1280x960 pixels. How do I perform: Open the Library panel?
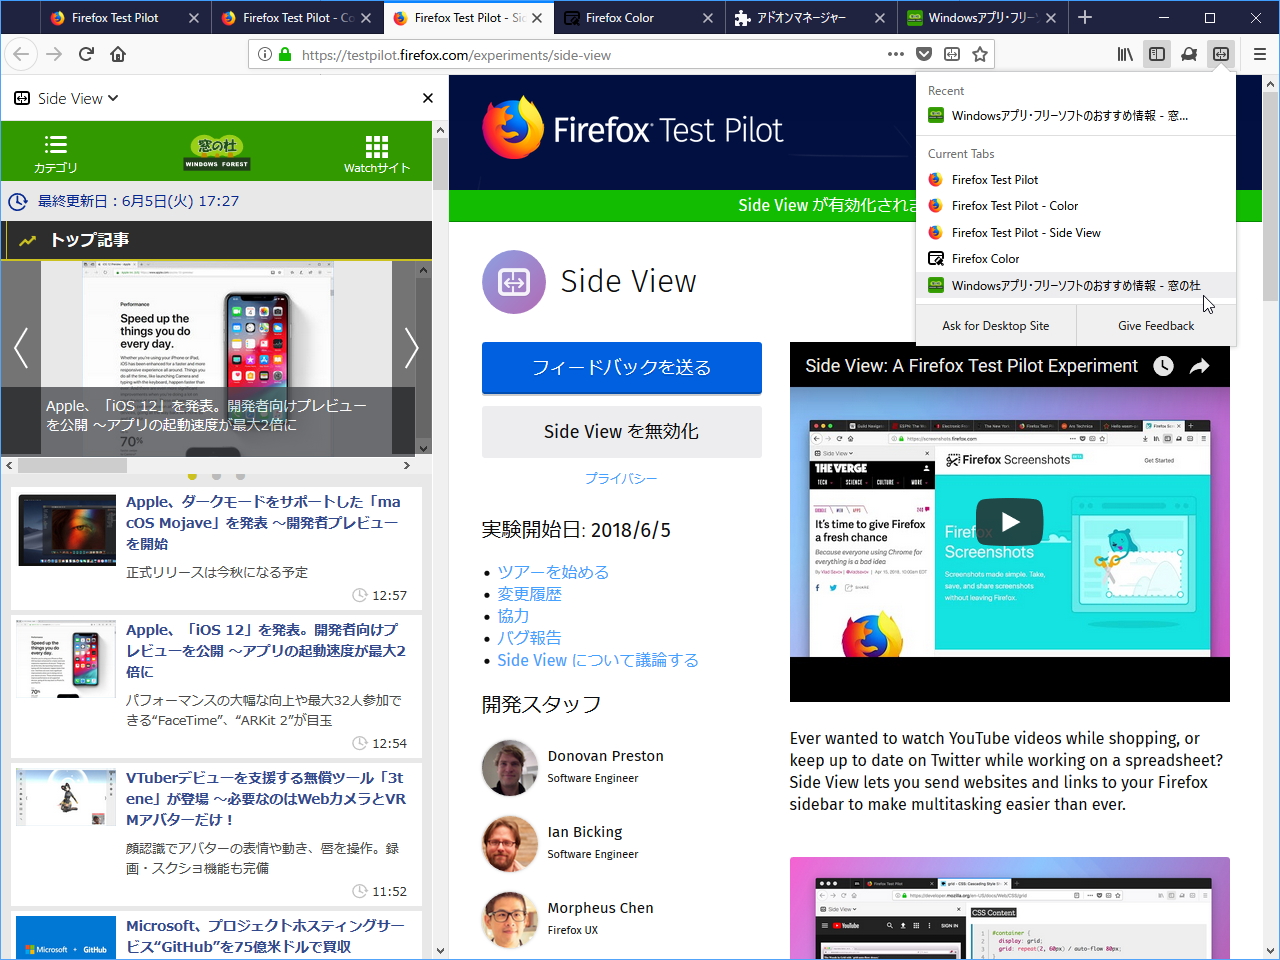click(1124, 54)
